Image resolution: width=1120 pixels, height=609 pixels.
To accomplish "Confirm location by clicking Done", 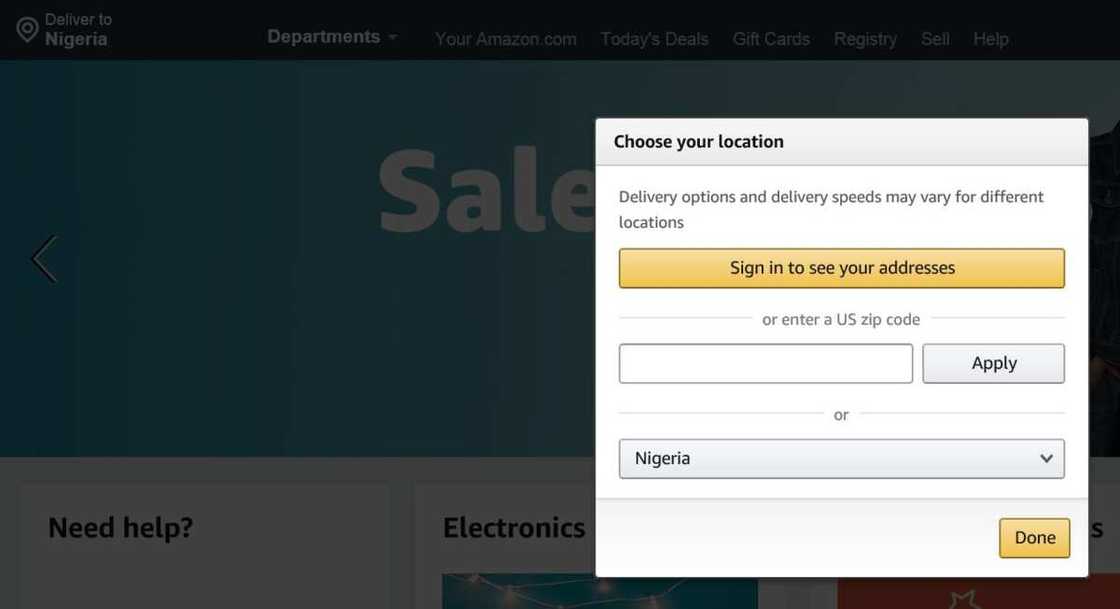I will click(x=1034, y=537).
